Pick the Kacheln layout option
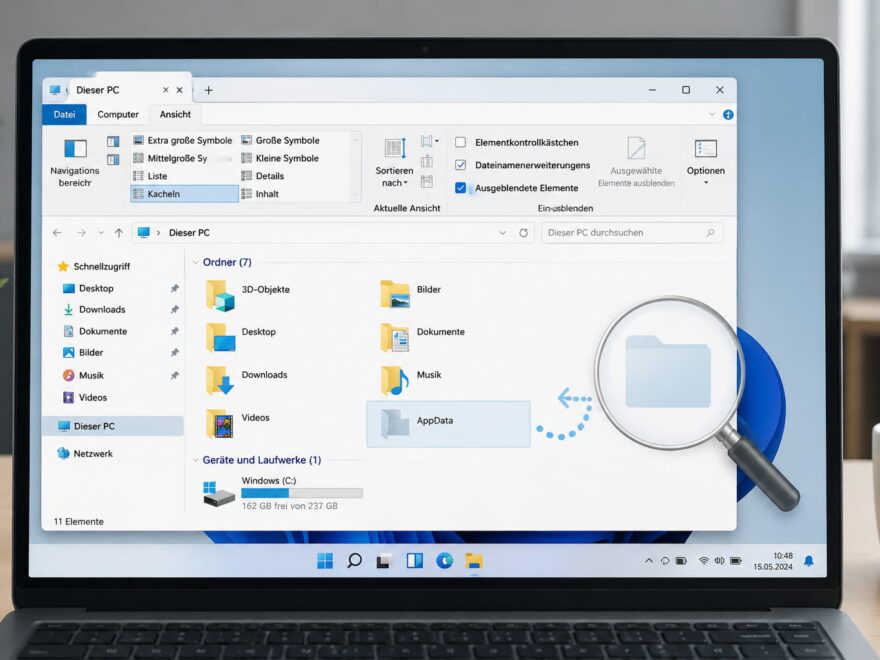880x660 pixels. [x=184, y=194]
